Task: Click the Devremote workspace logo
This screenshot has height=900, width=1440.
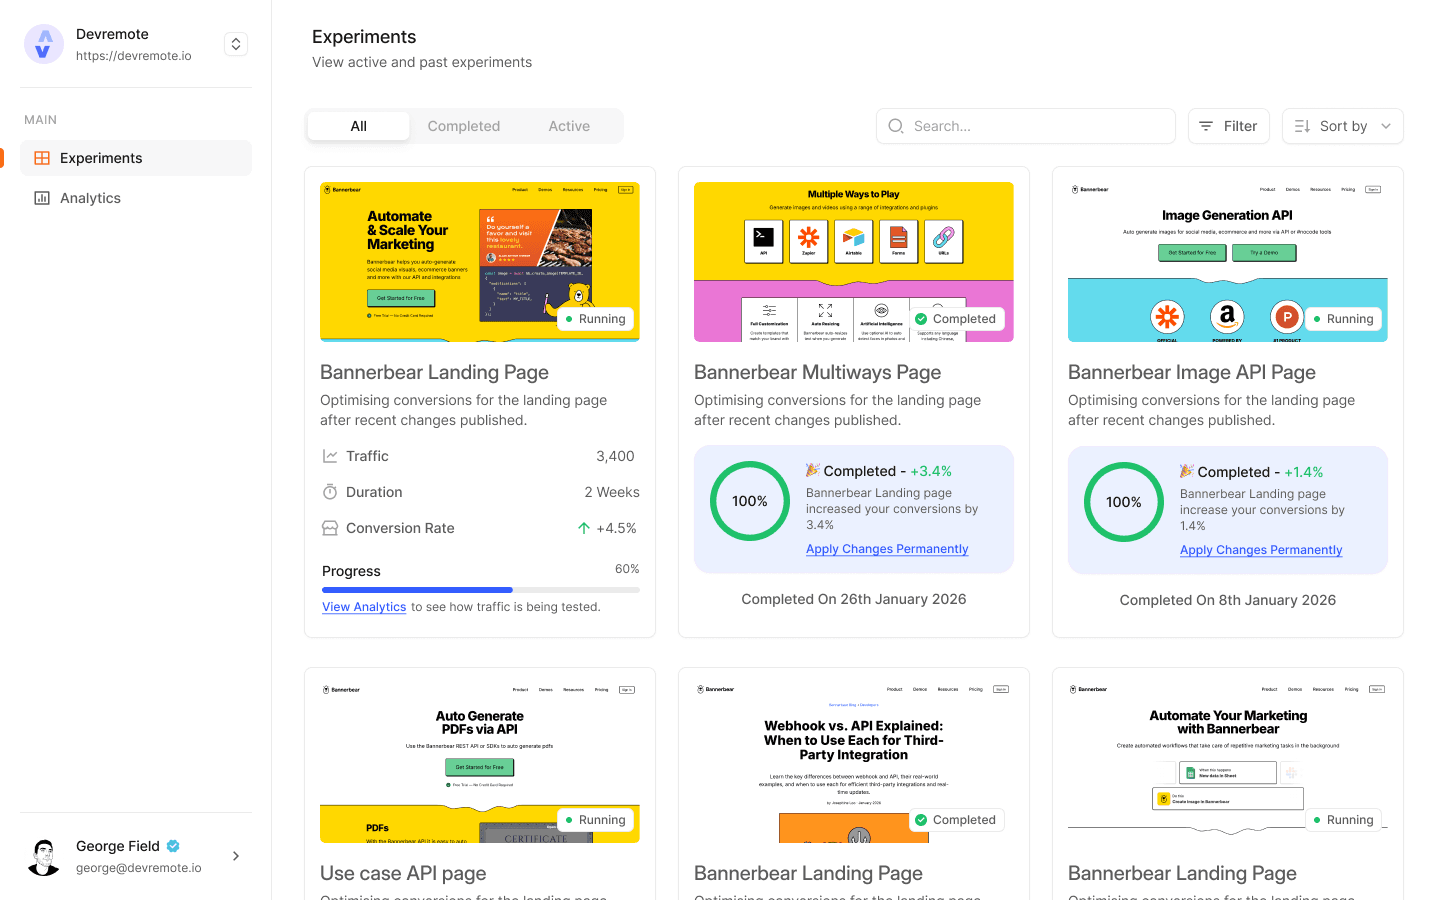Action: point(43,43)
